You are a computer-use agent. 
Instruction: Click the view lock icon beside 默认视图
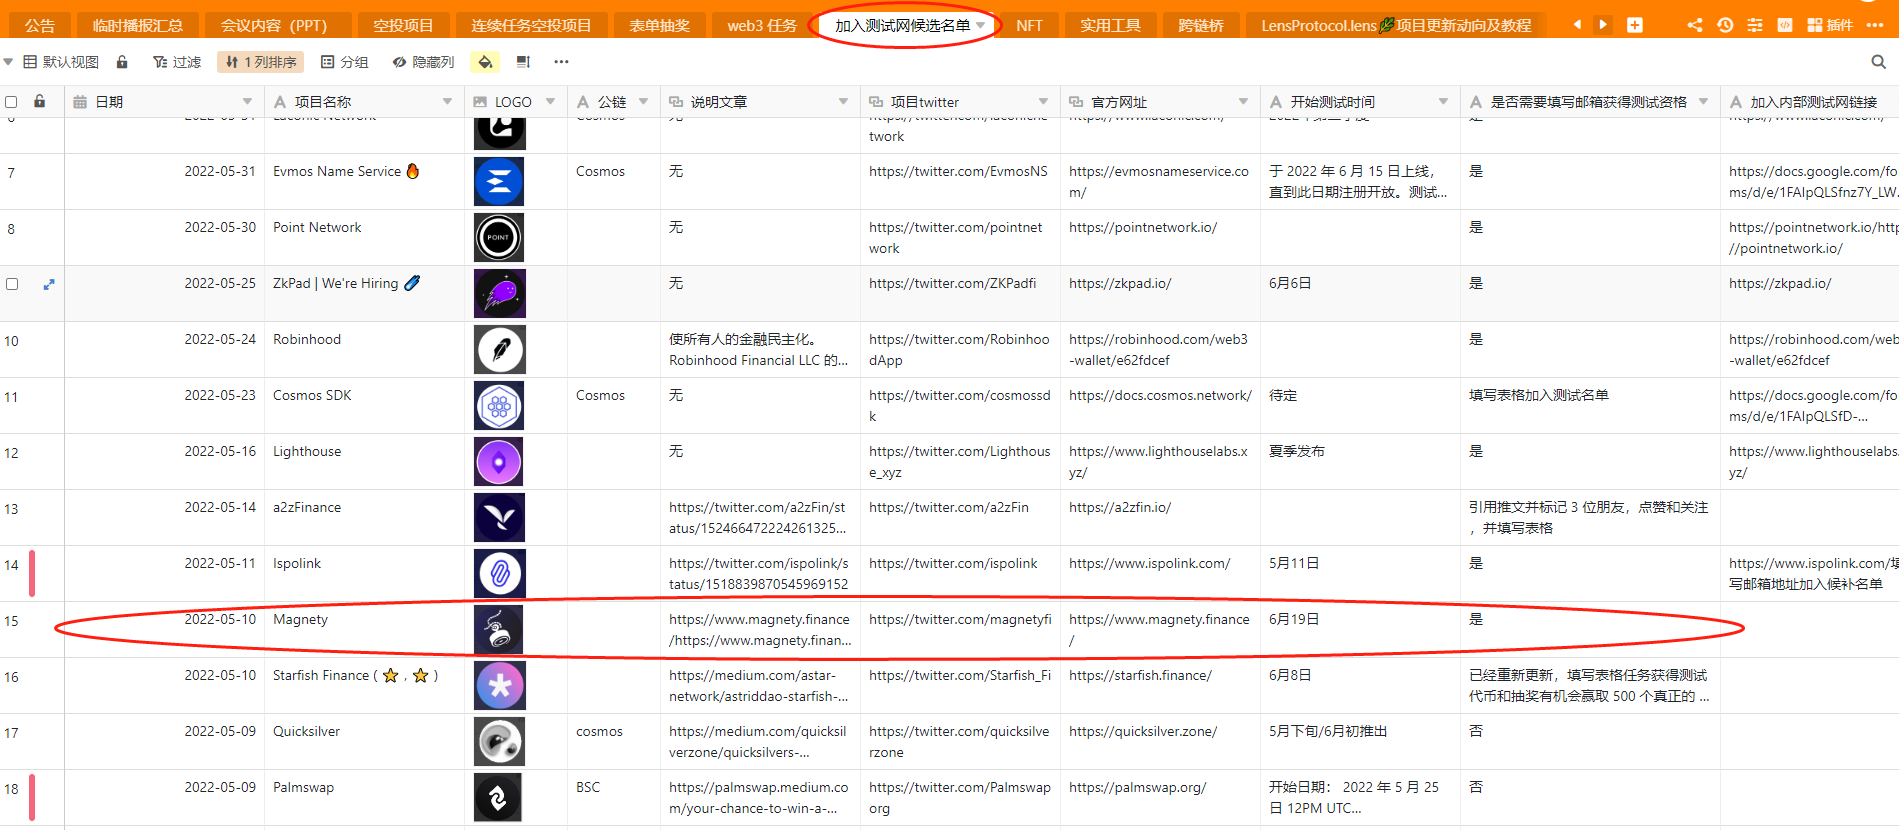click(x=122, y=62)
